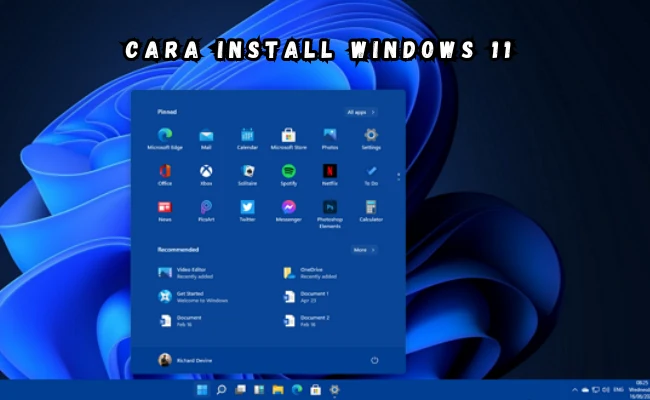This screenshot has height=400, width=650.
Task: Open recommended Video Editor
Action: (x=187, y=273)
